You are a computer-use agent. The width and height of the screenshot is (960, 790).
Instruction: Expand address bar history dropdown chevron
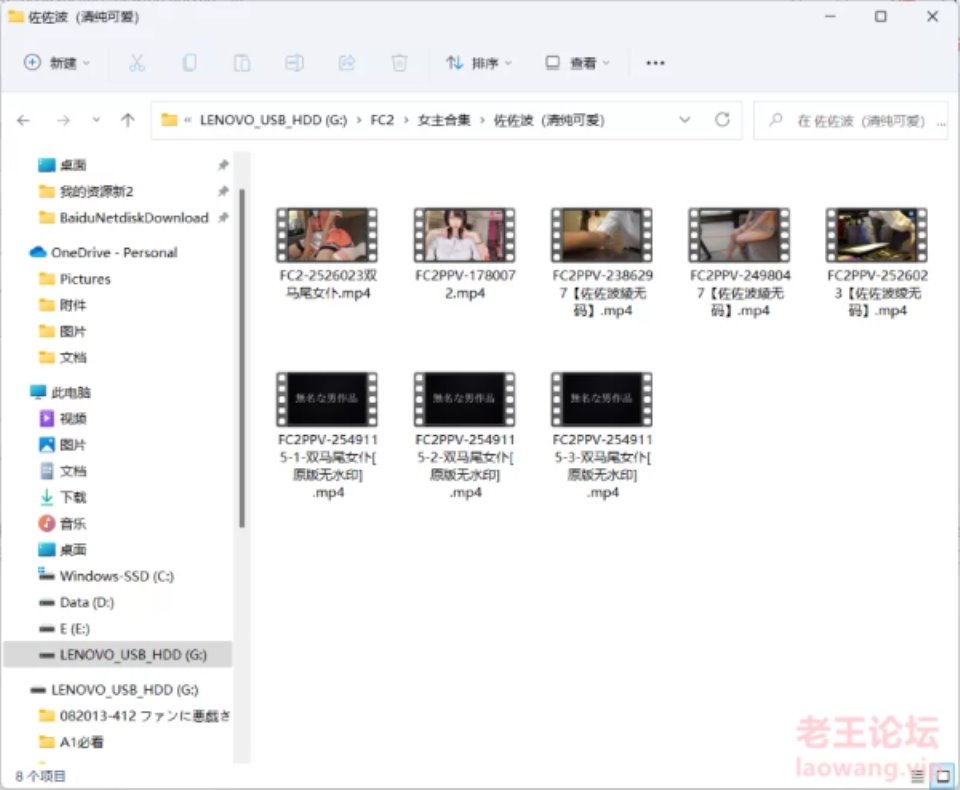pyautogui.click(x=684, y=120)
